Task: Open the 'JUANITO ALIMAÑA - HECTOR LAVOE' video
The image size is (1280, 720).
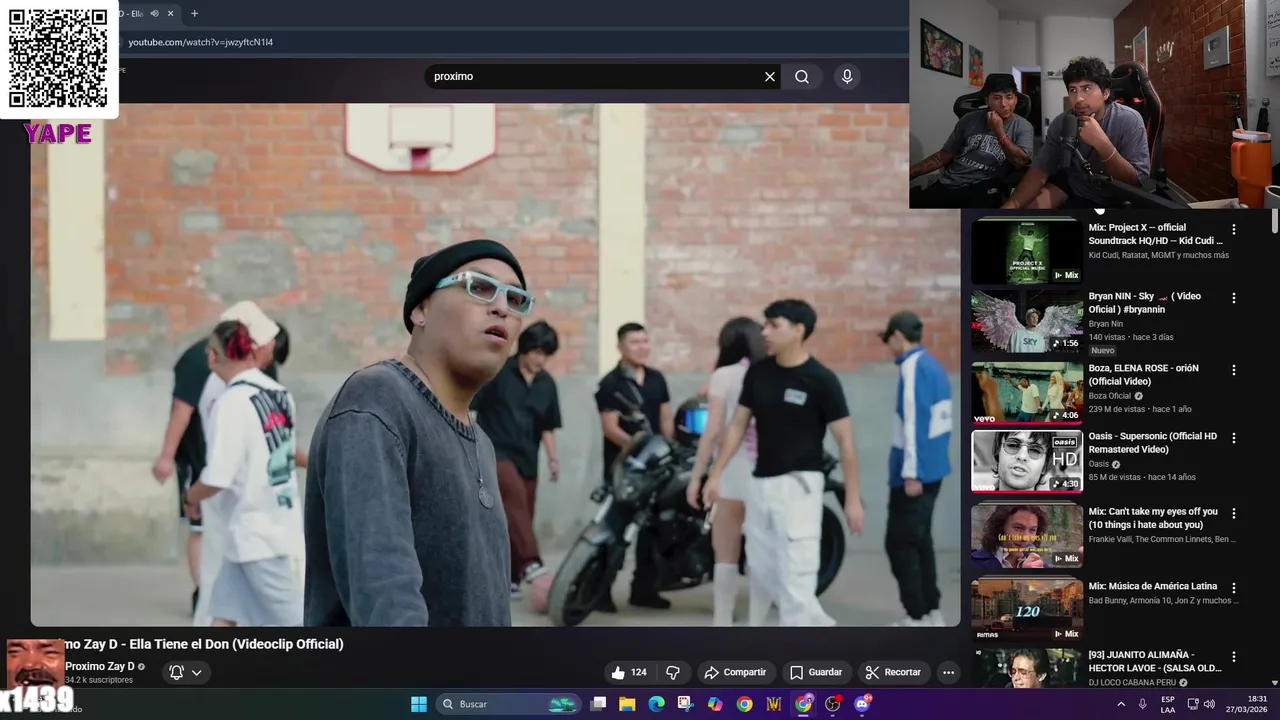Action: pos(1155,661)
